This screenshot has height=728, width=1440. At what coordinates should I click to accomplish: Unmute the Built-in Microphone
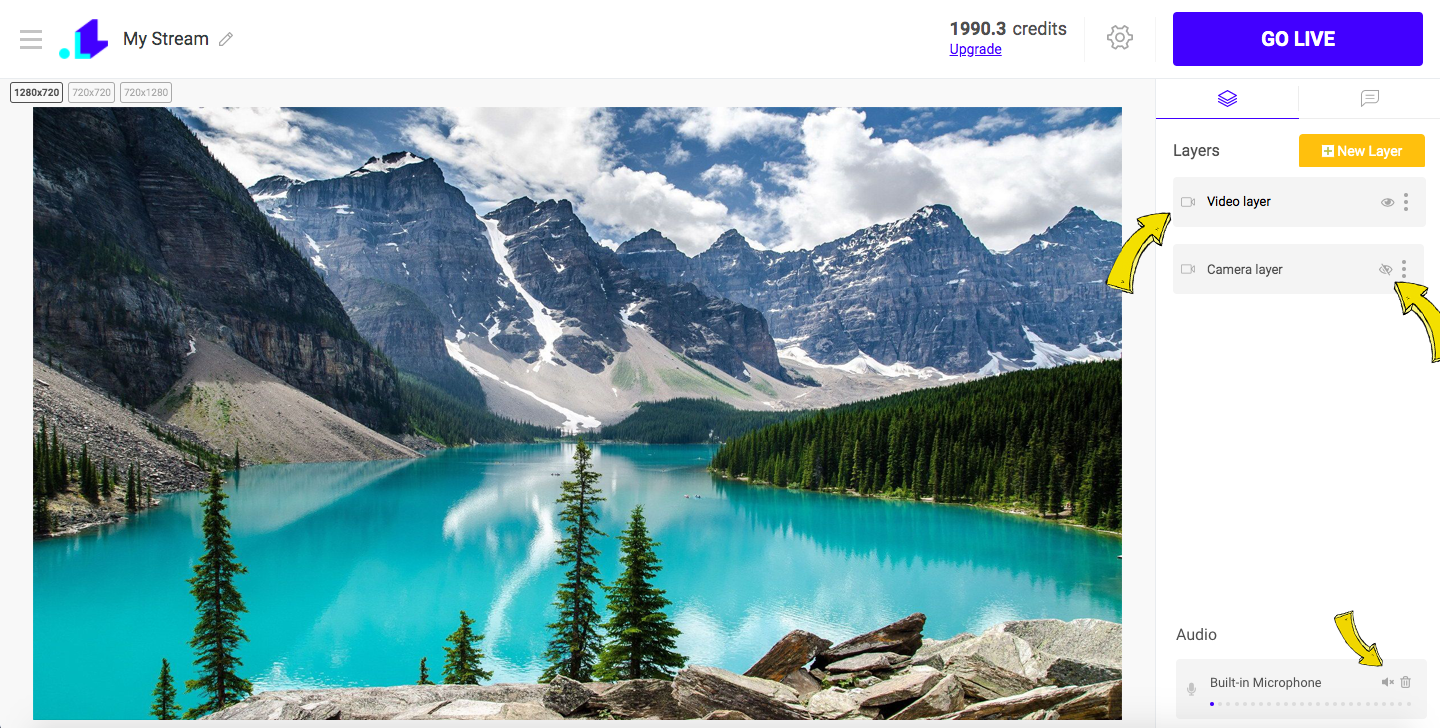coord(1387,682)
